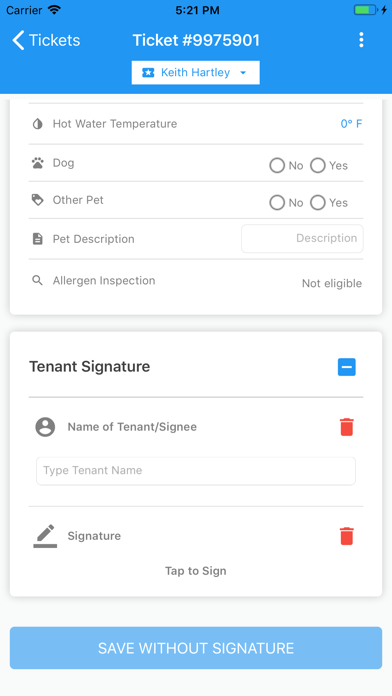392x696 pixels.
Task: Tap the Allergen Inspection magnifier icon
Action: (38, 281)
